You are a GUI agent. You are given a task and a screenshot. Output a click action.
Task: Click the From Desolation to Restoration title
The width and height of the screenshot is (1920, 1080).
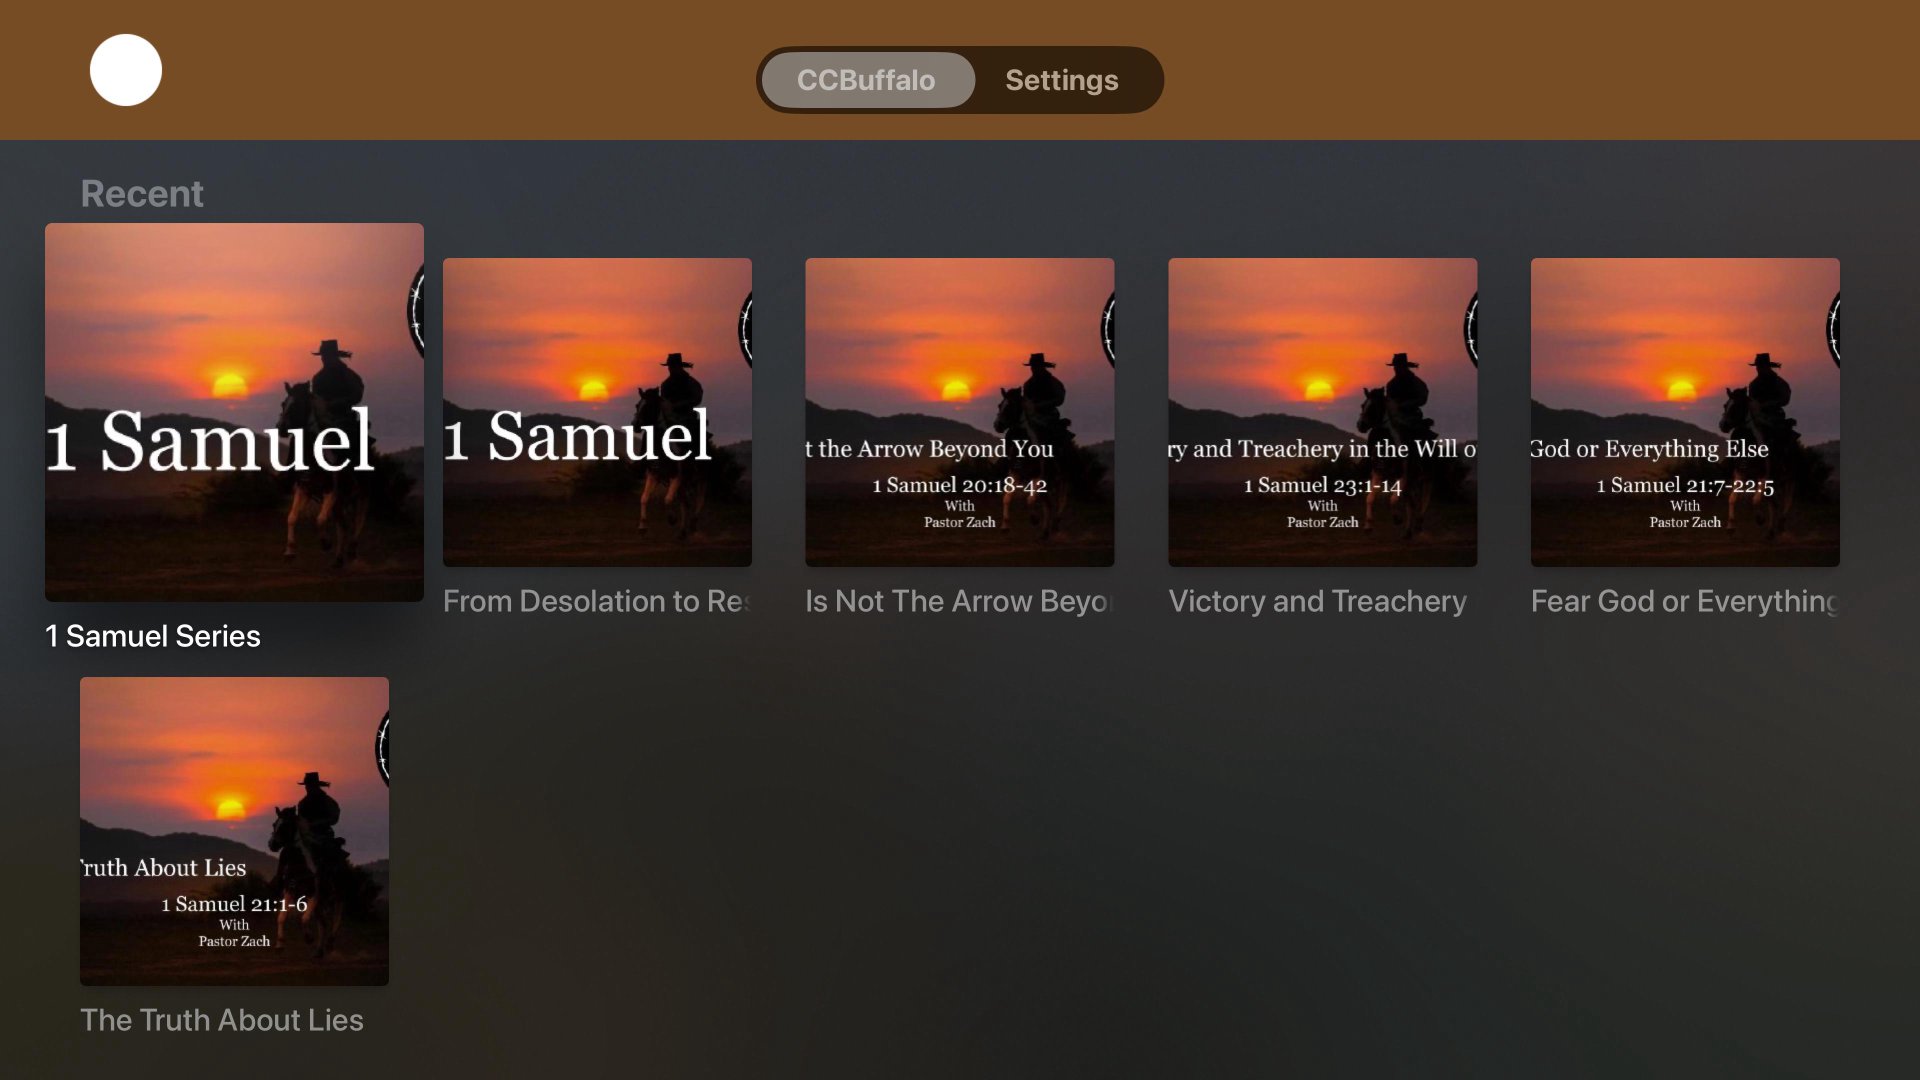(597, 601)
